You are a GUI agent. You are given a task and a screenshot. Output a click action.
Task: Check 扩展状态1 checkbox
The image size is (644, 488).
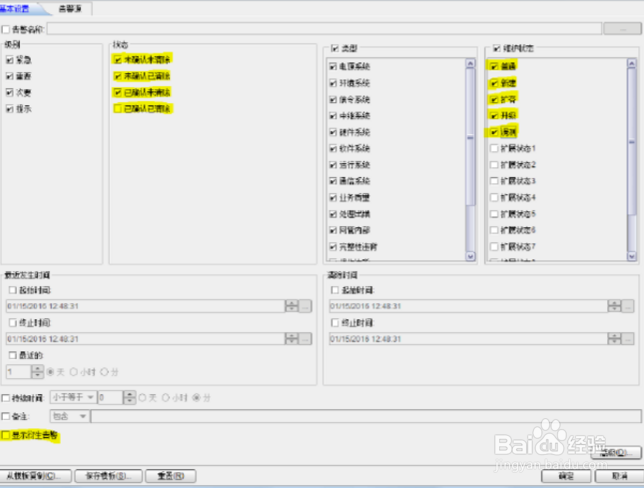point(494,148)
